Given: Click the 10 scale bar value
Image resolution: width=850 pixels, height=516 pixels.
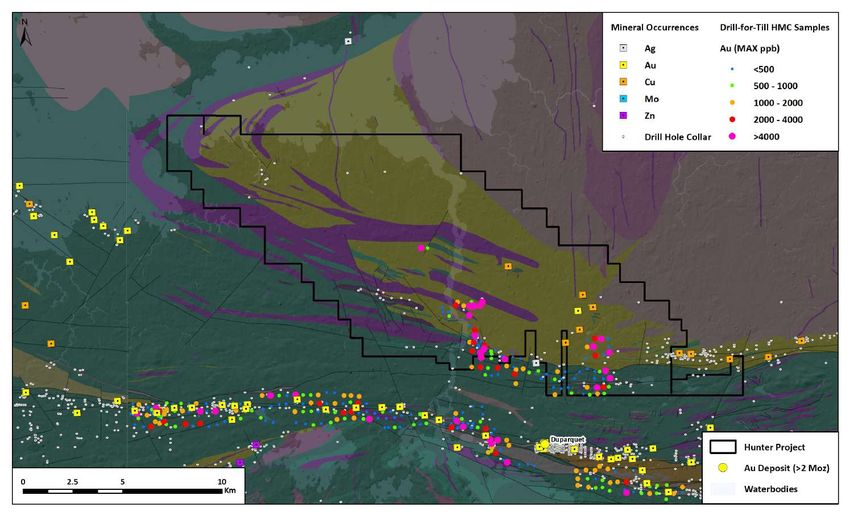Looking at the screenshot, I should click(221, 481).
